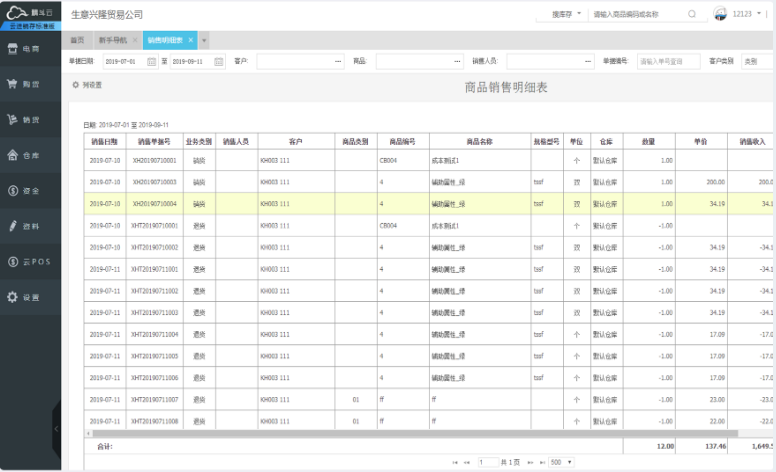Sort by 销售日期 column header
The image size is (776, 472).
click(105, 142)
